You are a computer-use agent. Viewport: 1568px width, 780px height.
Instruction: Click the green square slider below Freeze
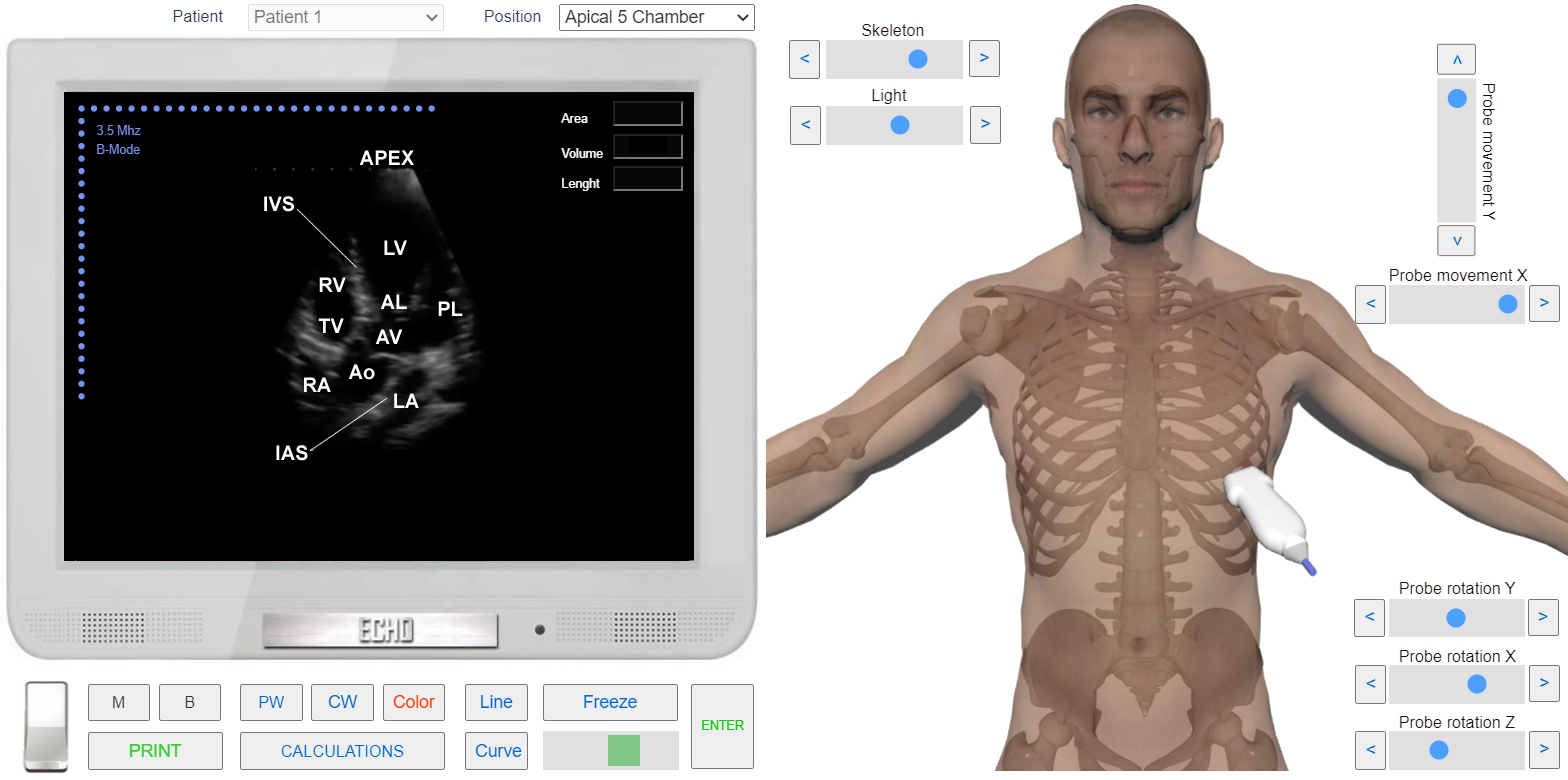(623, 750)
